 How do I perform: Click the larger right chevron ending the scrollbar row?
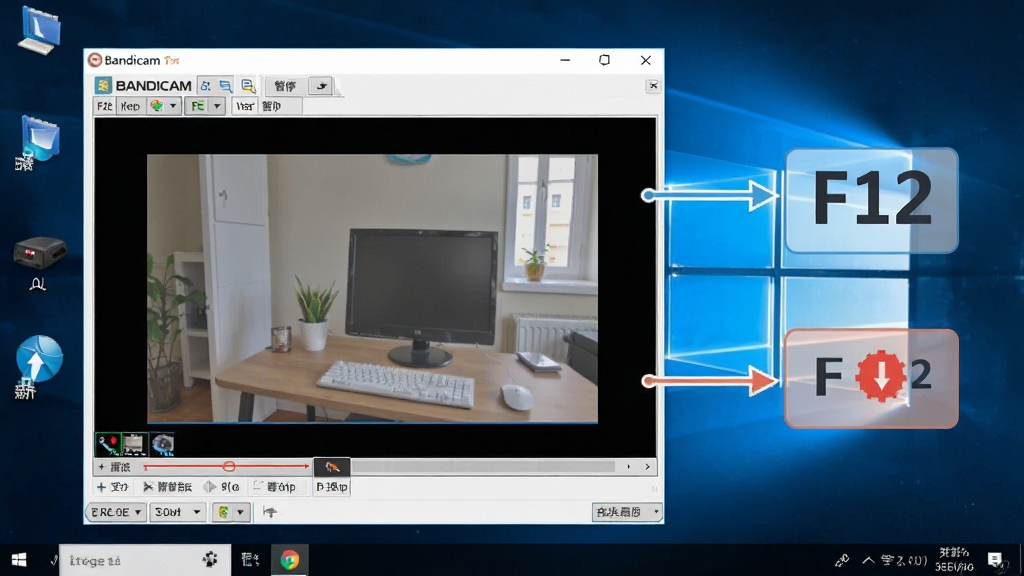[647, 466]
